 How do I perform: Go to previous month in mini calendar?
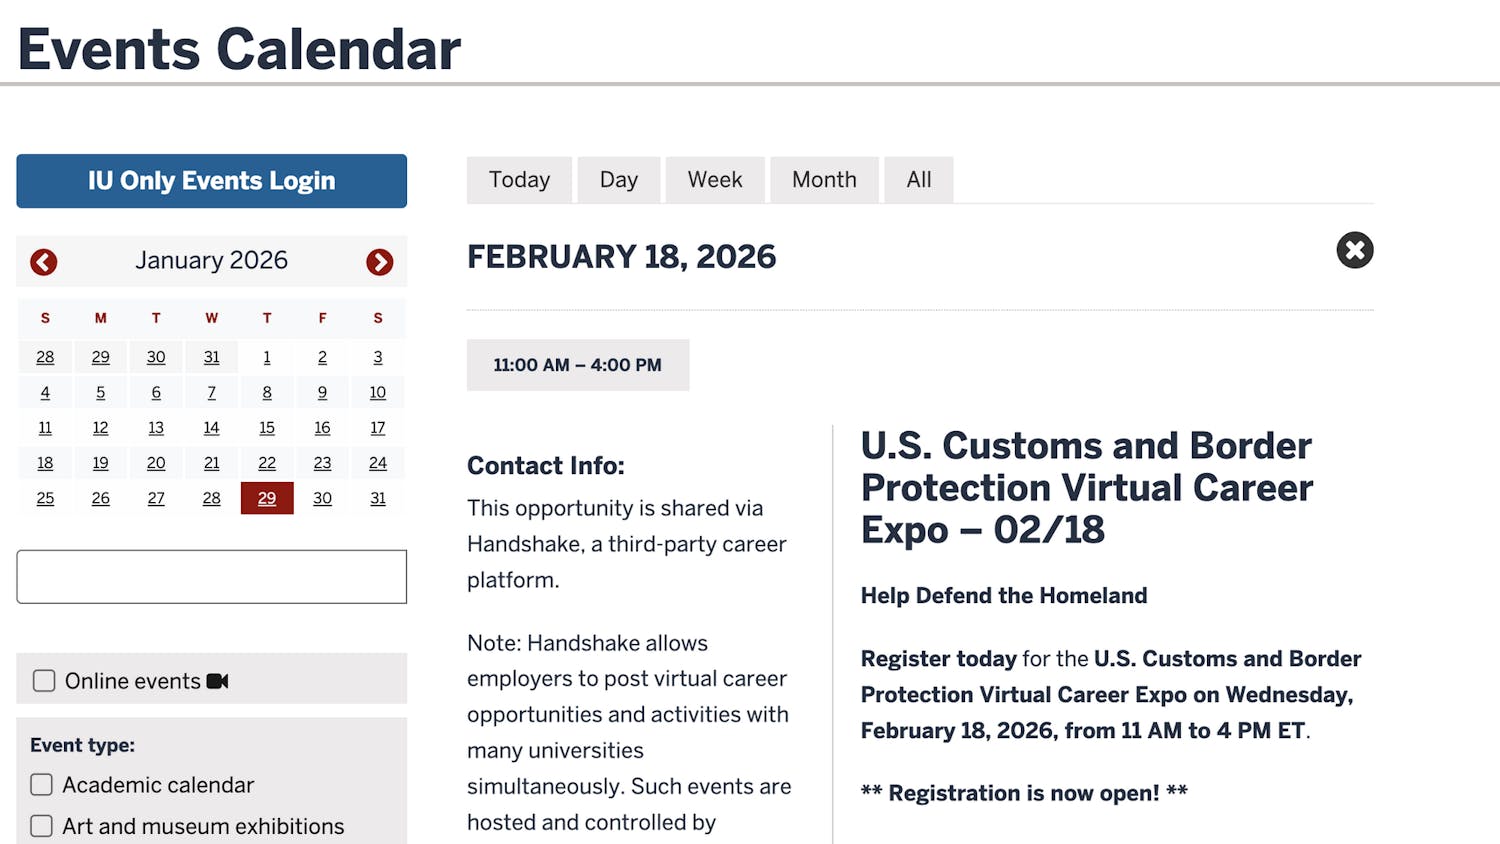(x=44, y=262)
